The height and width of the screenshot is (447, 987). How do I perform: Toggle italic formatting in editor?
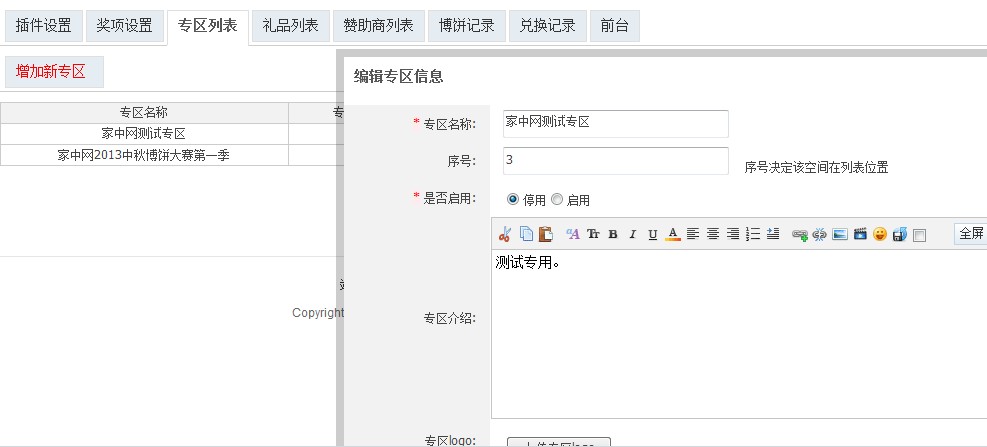click(x=633, y=234)
